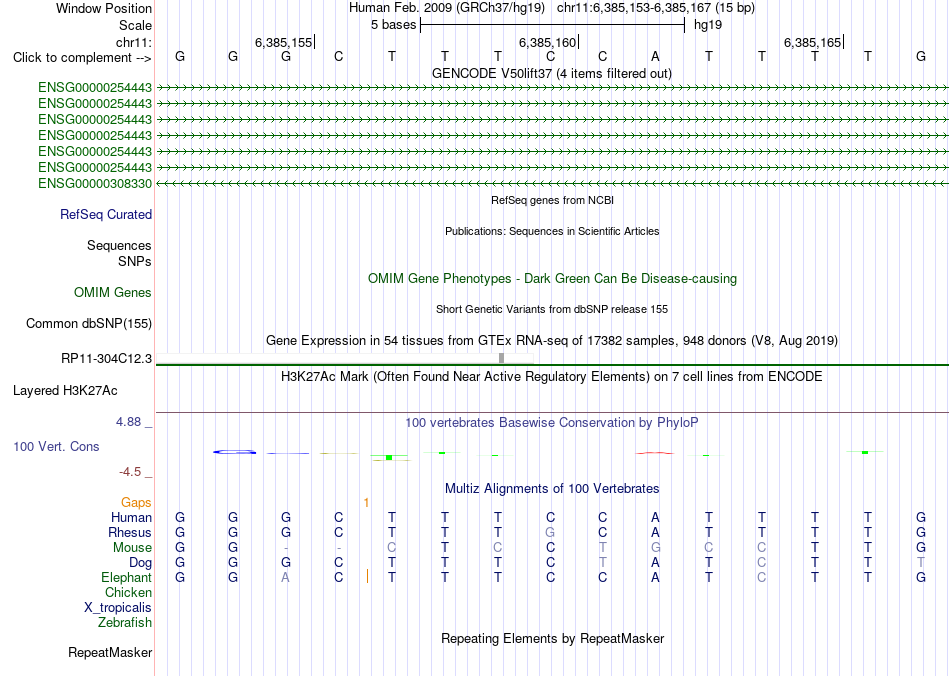Click the 6,385,165 ruler coordinate
Screen dimensions: 950x676
812,42
